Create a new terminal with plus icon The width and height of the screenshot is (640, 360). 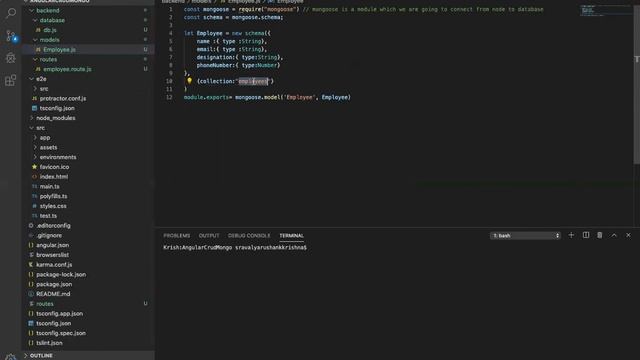tap(571, 235)
